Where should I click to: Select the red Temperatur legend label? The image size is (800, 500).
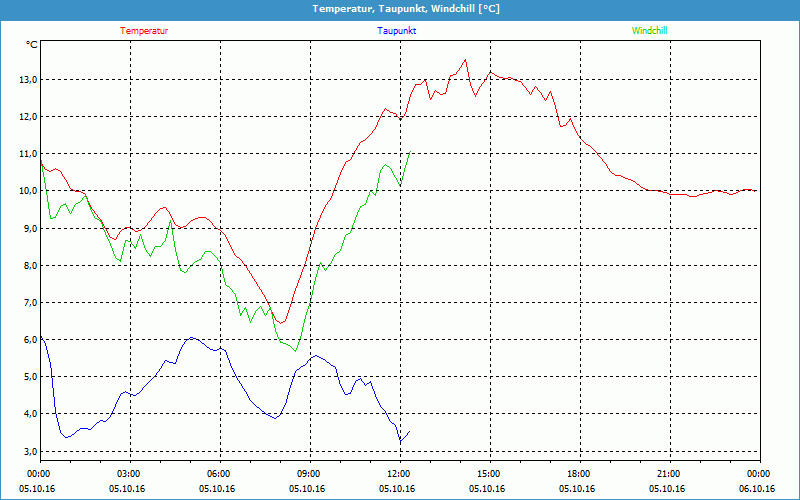coord(144,31)
